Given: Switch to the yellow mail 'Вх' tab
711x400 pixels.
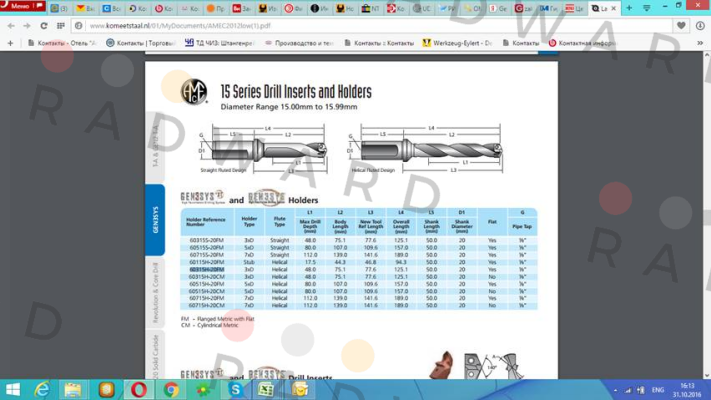Looking at the screenshot, I should click(86, 8).
